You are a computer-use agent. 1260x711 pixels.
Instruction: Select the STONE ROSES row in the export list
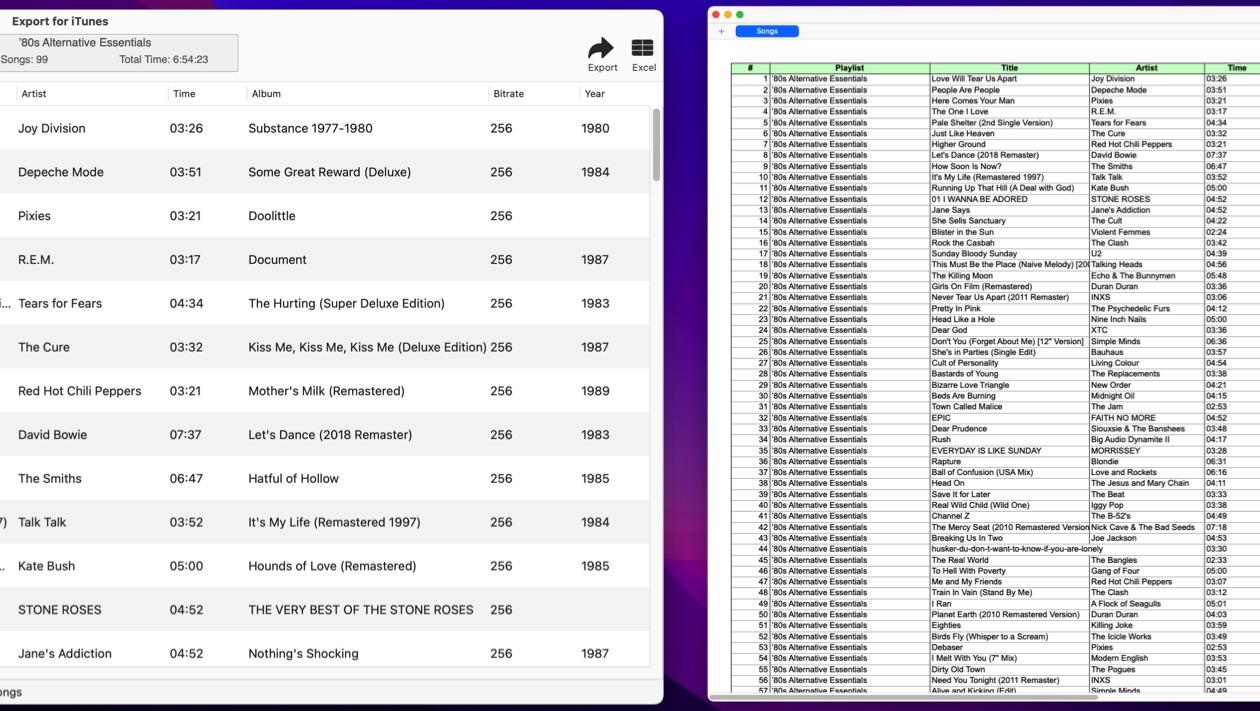[x=325, y=610]
